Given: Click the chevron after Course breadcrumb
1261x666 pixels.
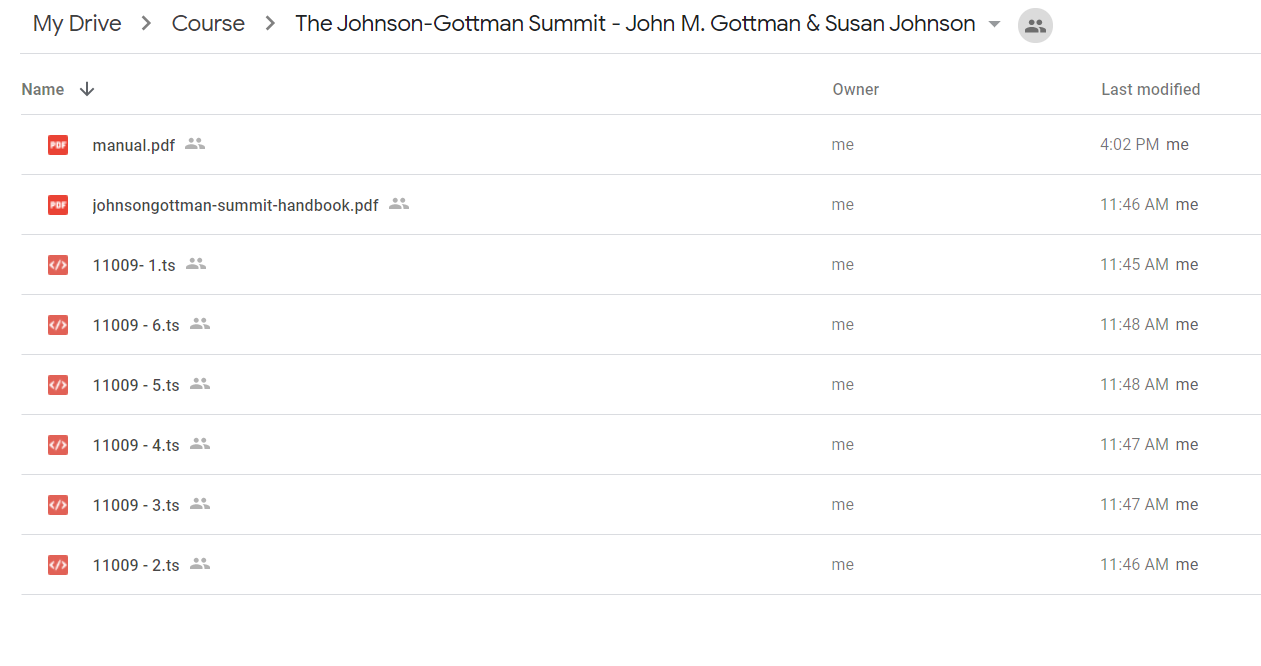Looking at the screenshot, I should pos(270,24).
